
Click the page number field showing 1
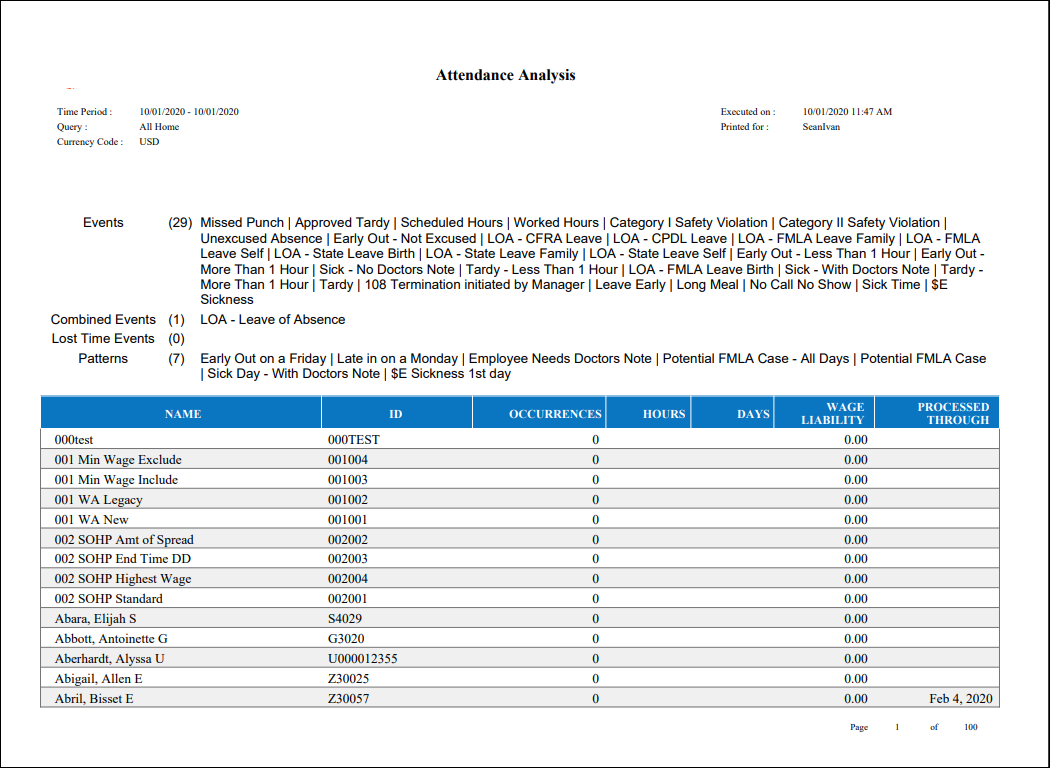coord(896,727)
